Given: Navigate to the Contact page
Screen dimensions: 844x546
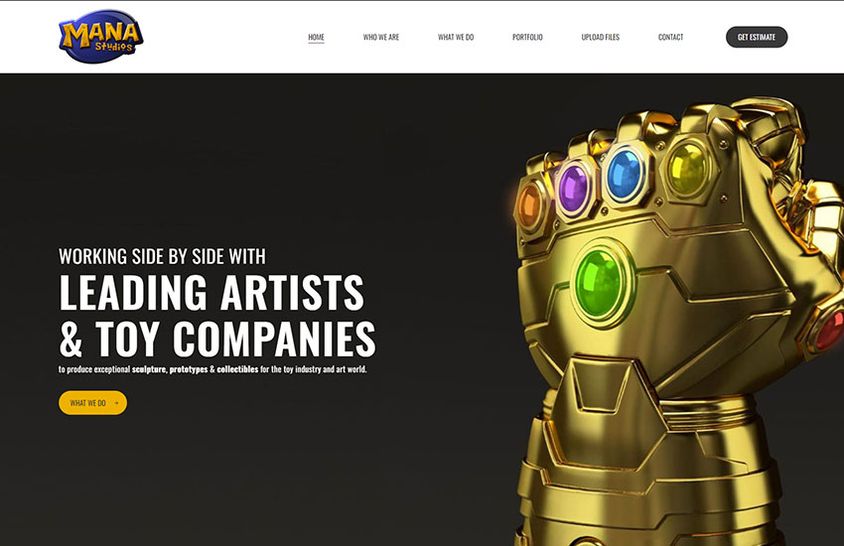Looking at the screenshot, I should tap(671, 37).
